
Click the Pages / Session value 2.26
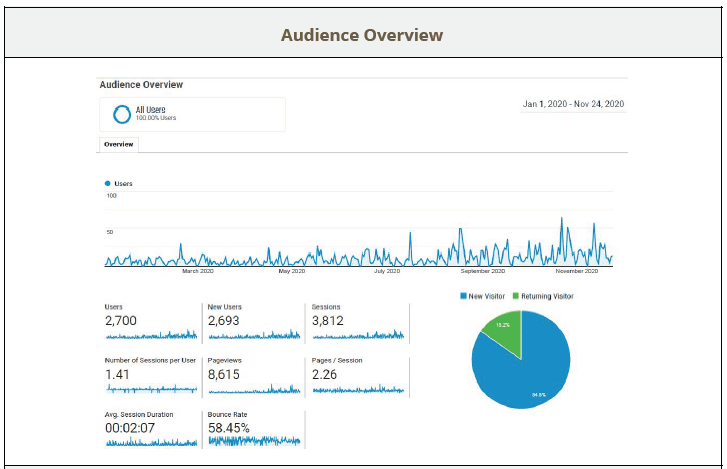[325, 374]
